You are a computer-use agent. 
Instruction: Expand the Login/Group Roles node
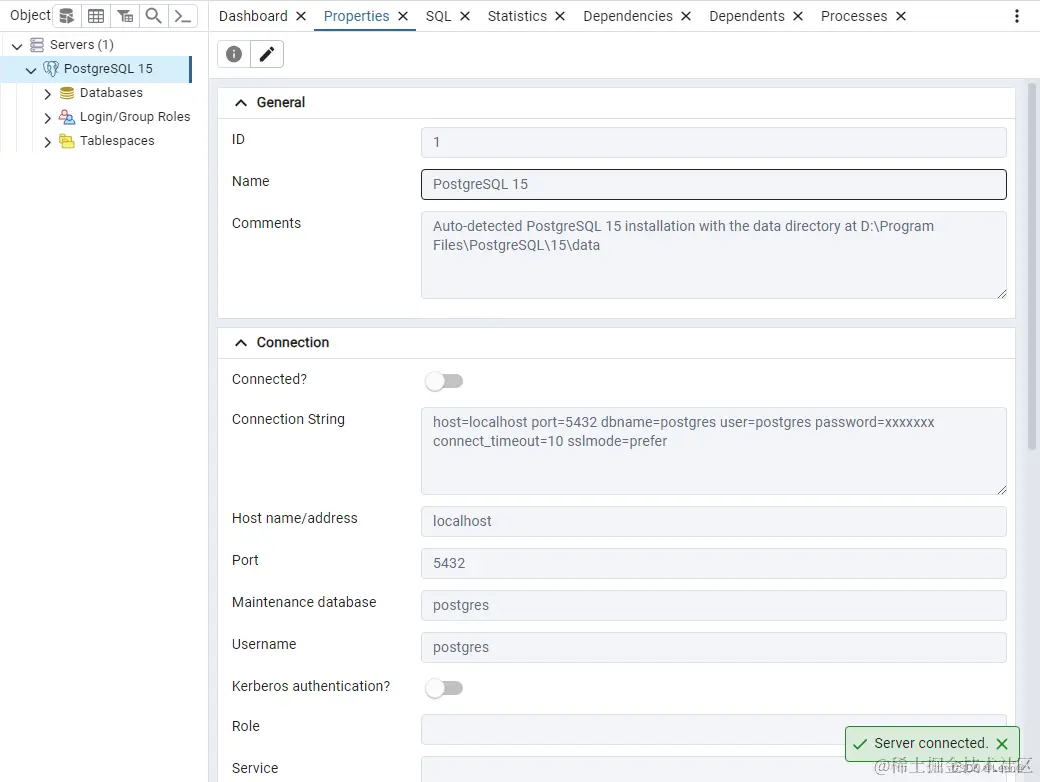click(x=47, y=118)
